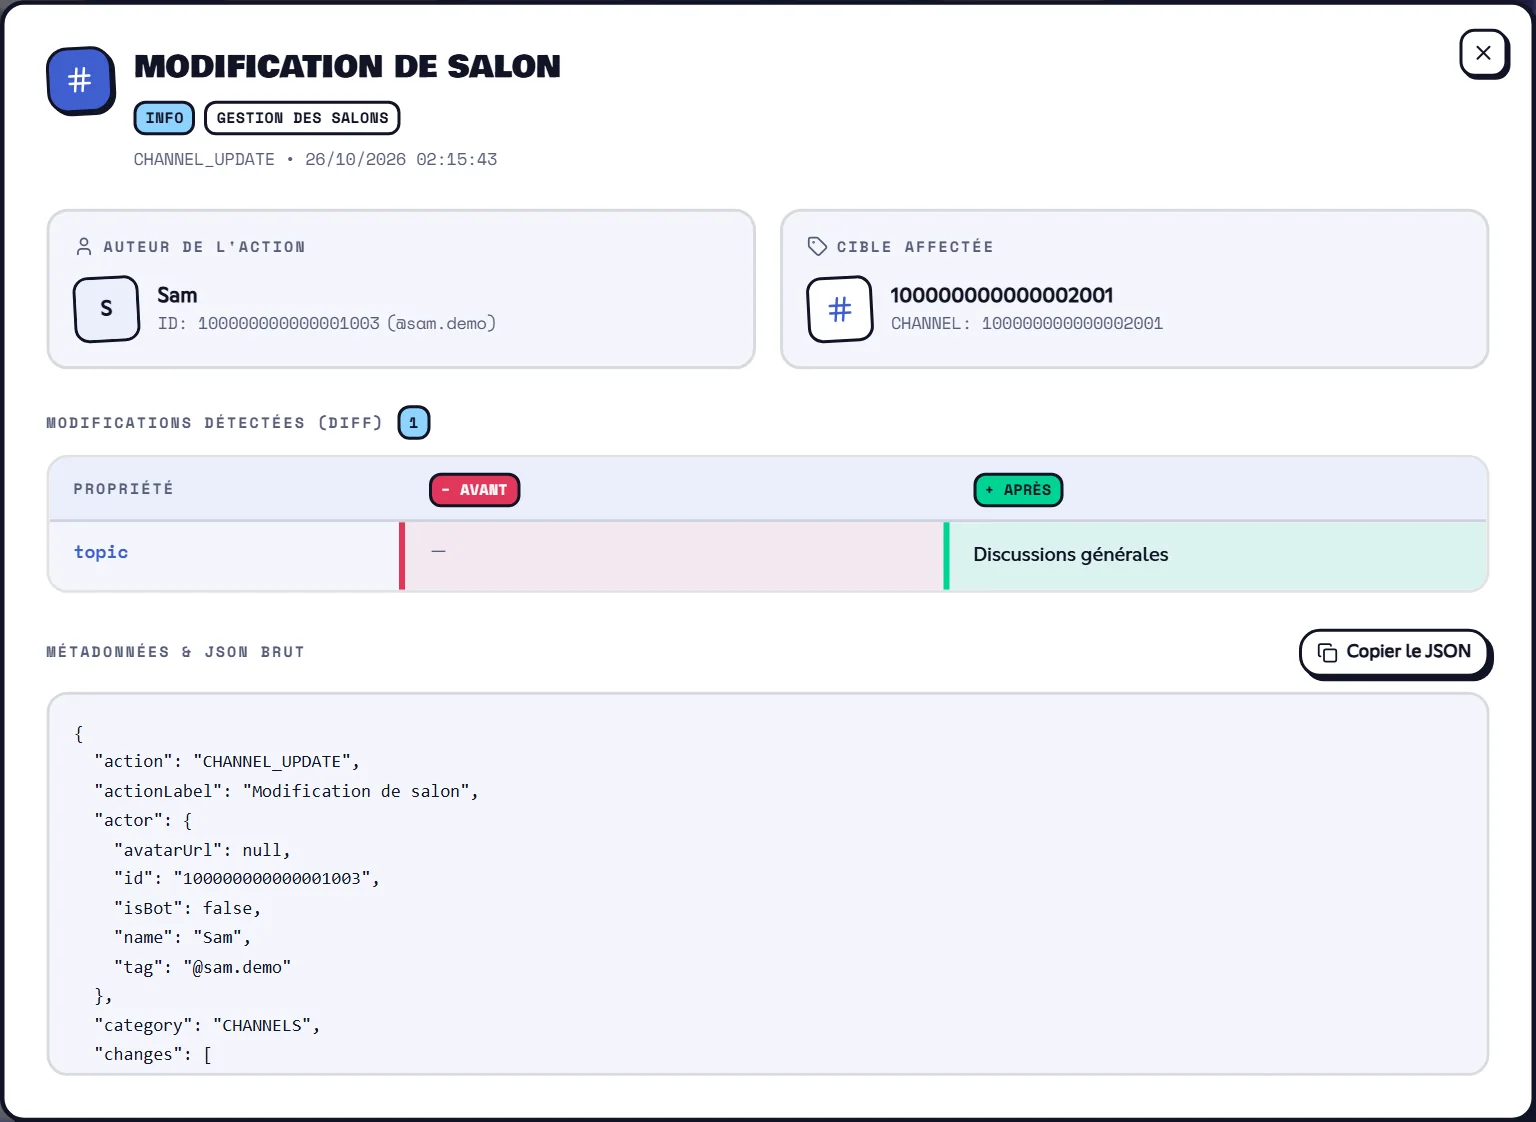Copy the raw JSON with Copier le JSON
Screen dimensions: 1536x1122
tap(1394, 652)
